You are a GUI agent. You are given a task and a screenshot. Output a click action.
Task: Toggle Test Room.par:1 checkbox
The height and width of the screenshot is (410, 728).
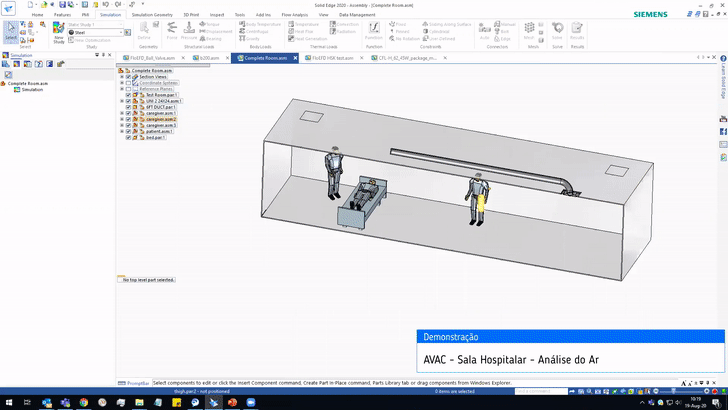129,95
